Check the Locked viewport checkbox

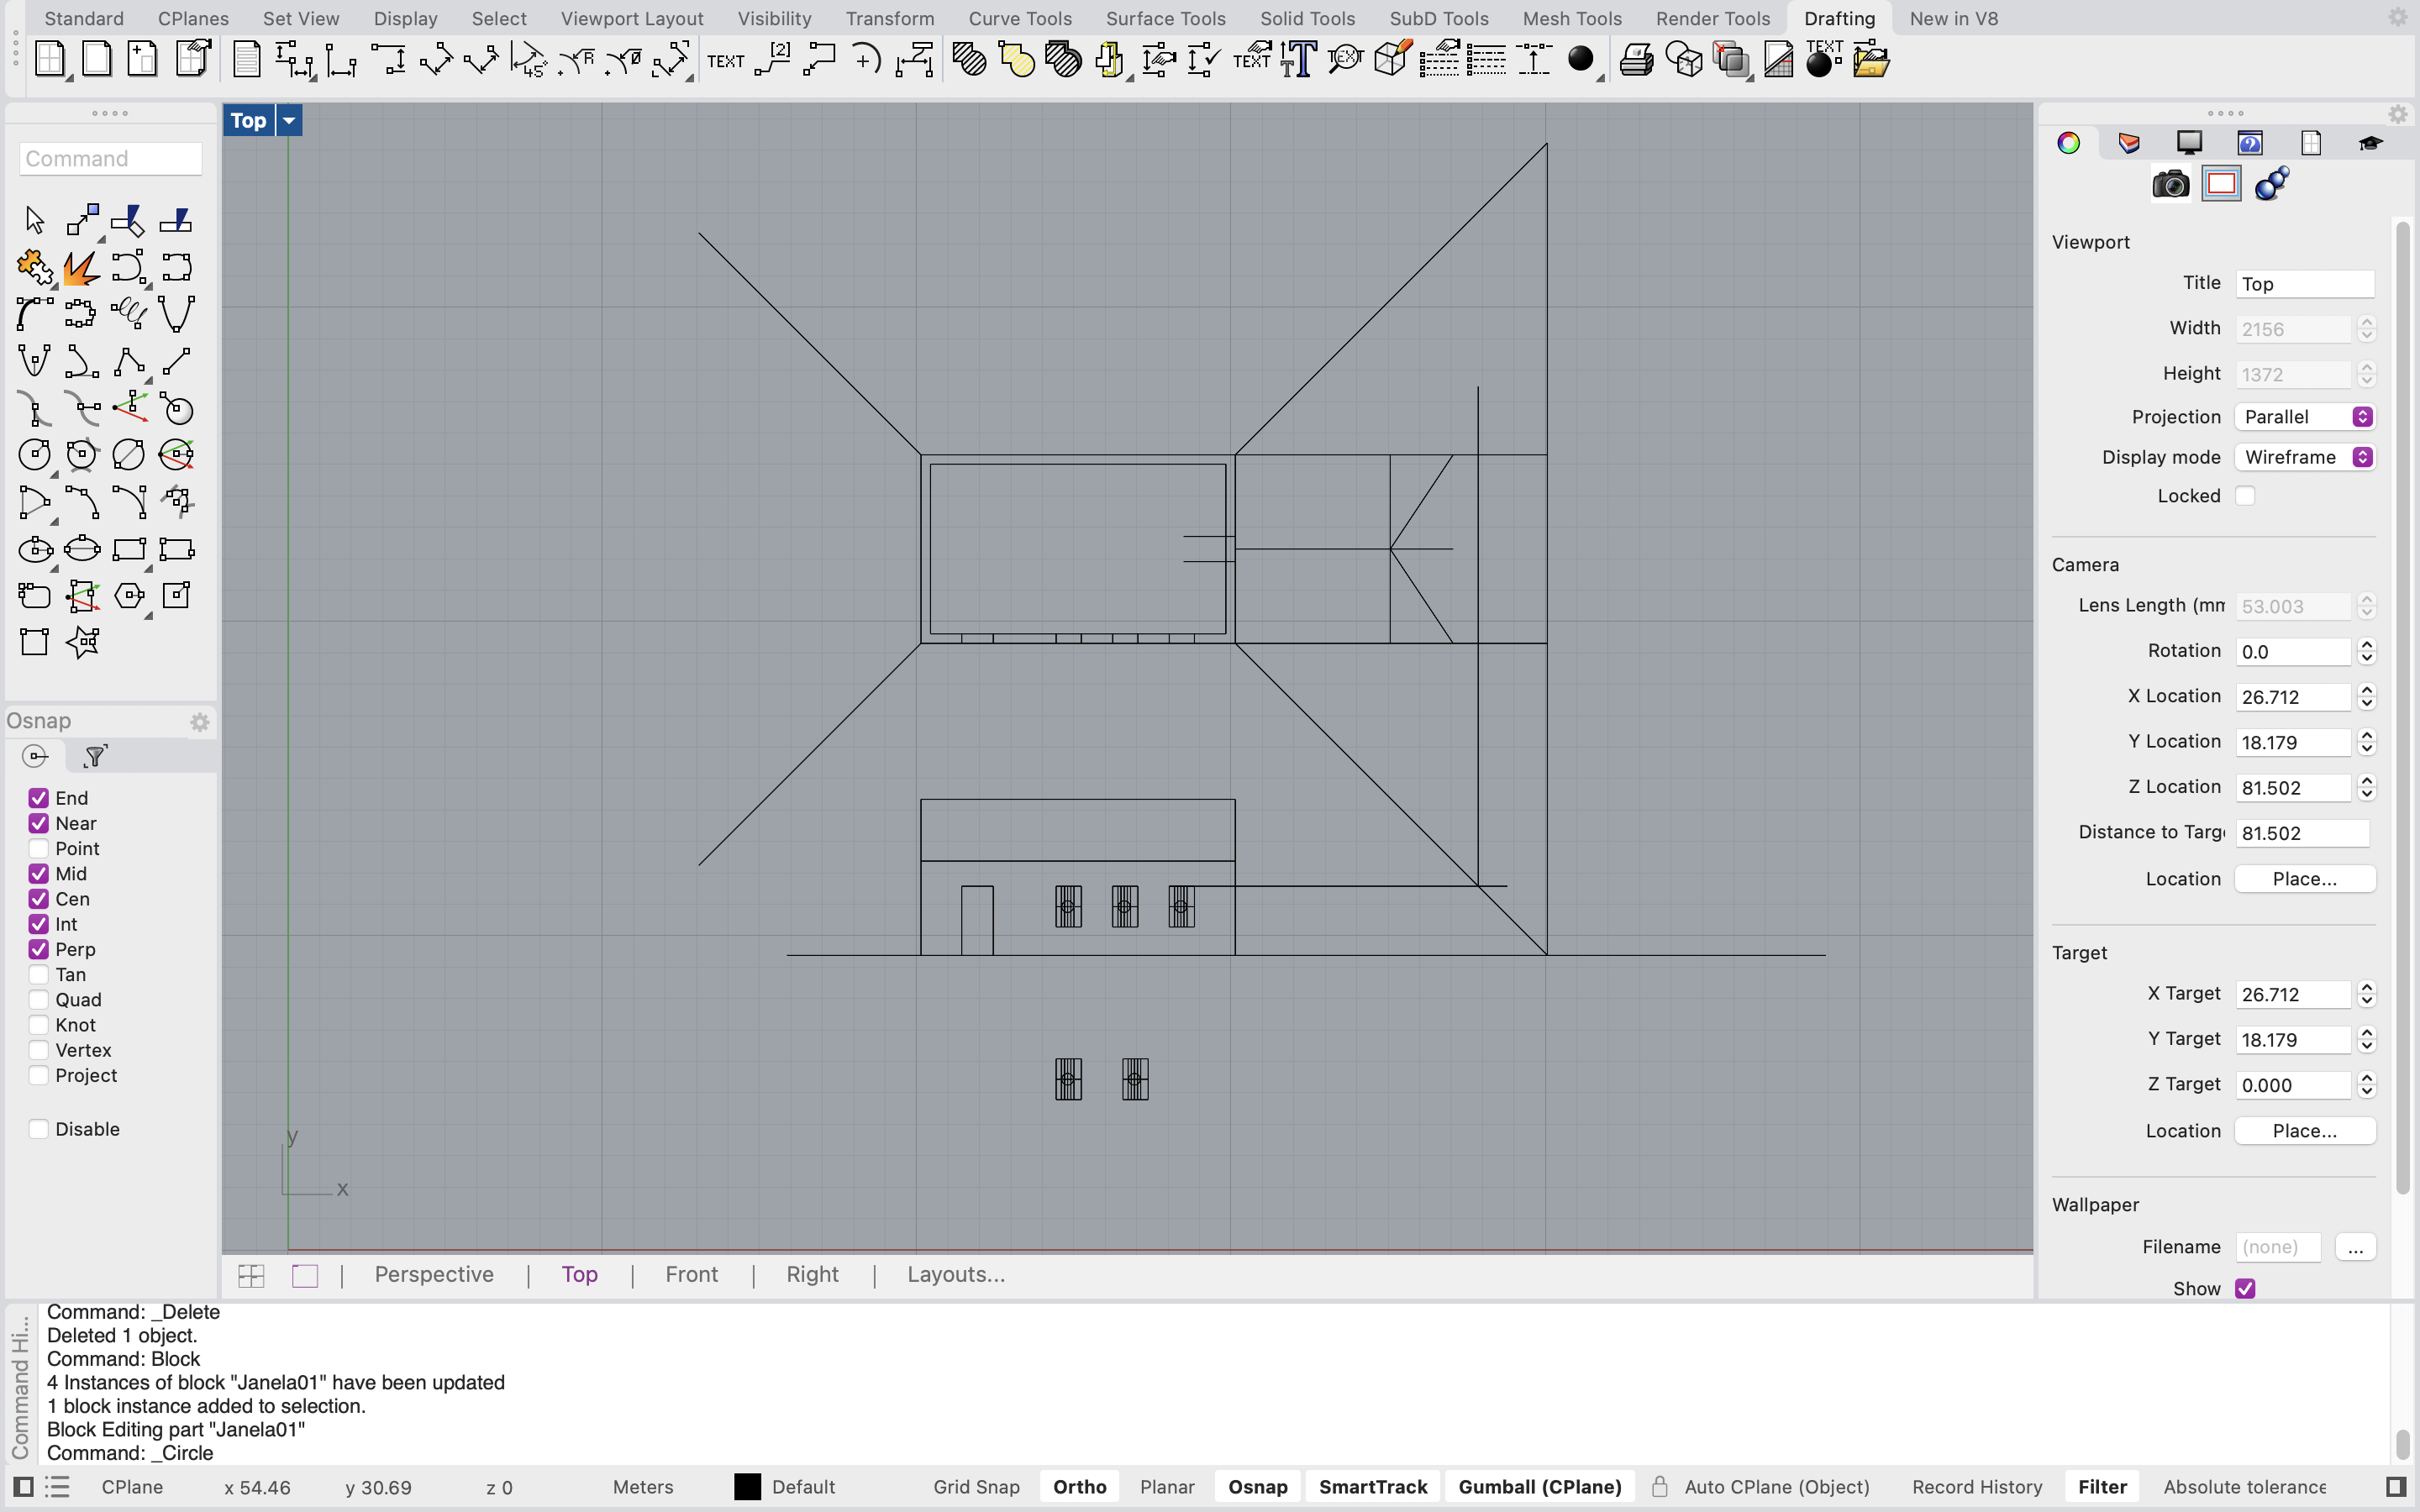pyautogui.click(x=2246, y=495)
